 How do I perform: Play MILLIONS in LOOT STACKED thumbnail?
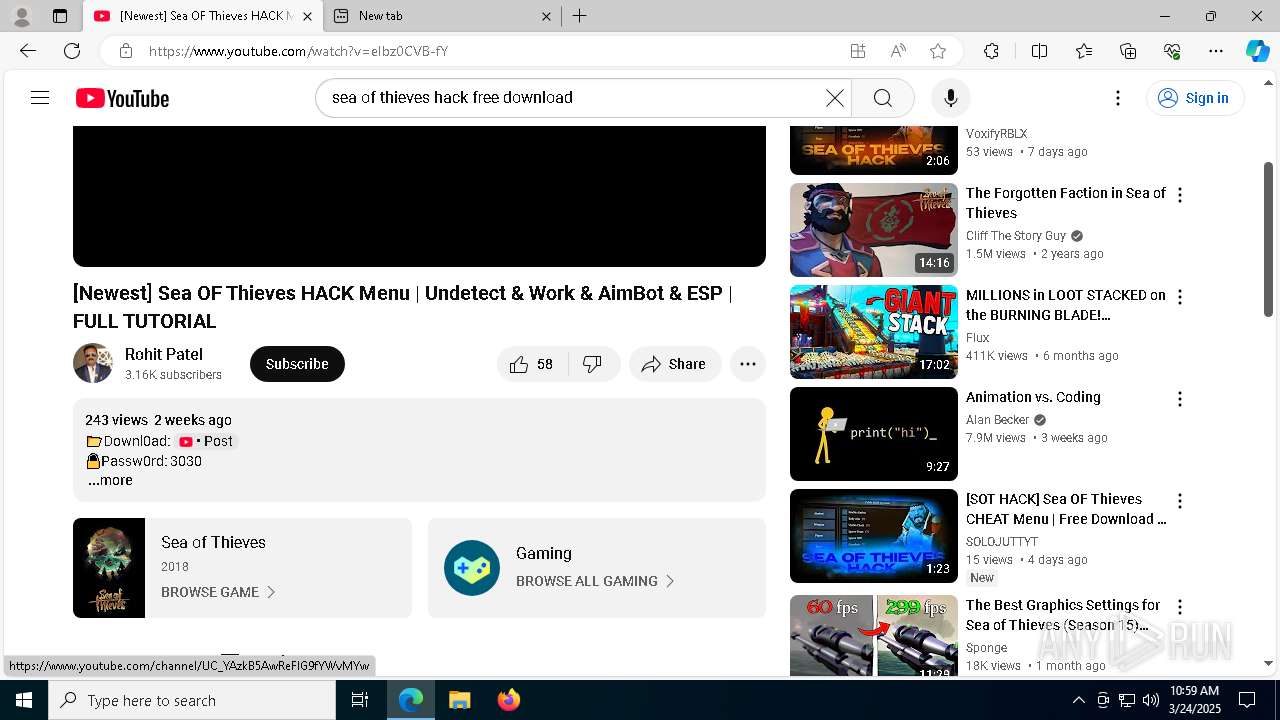[x=874, y=332]
